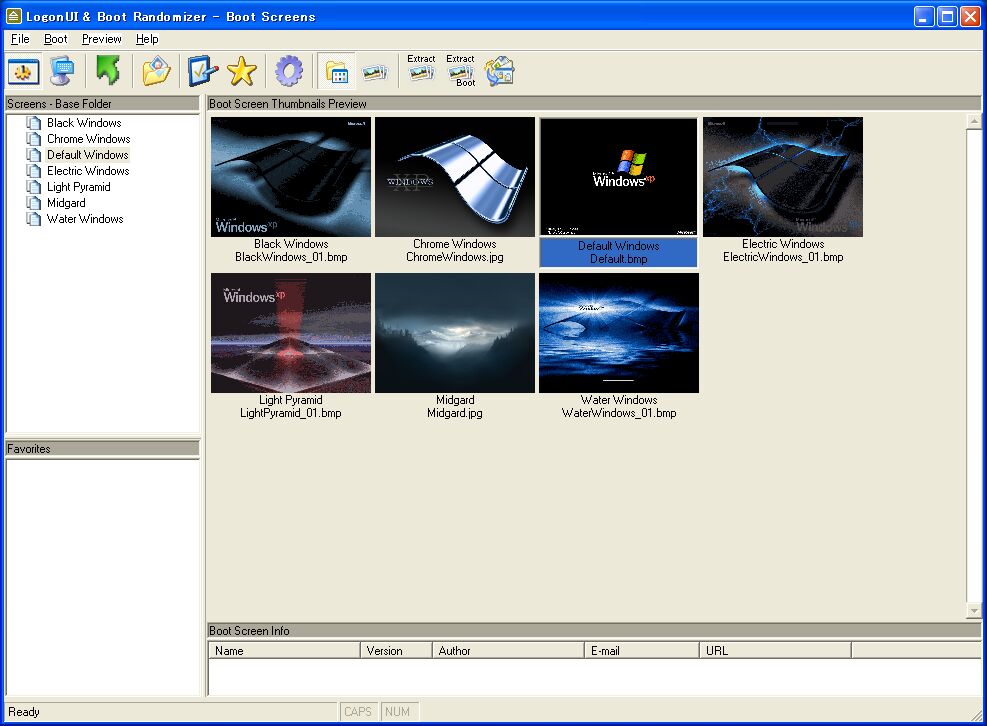Click the Boot Screen Info panel header
This screenshot has height=726, width=987.
click(x=594, y=630)
